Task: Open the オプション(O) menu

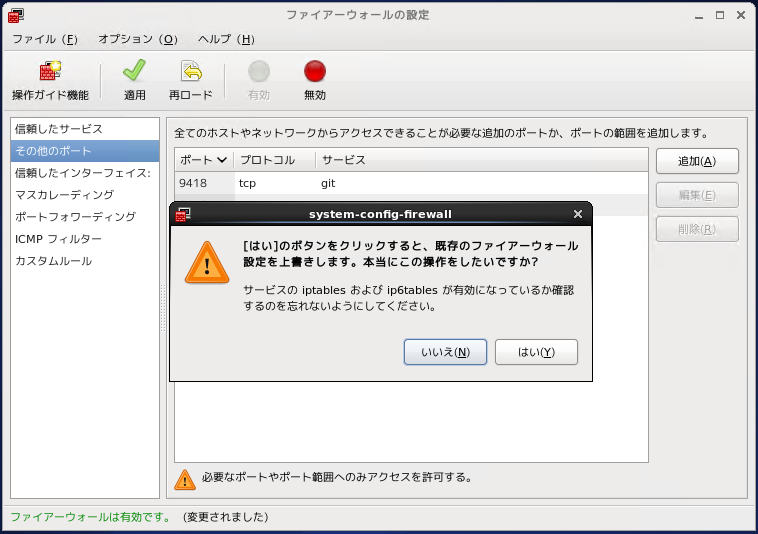Action: 138,39
